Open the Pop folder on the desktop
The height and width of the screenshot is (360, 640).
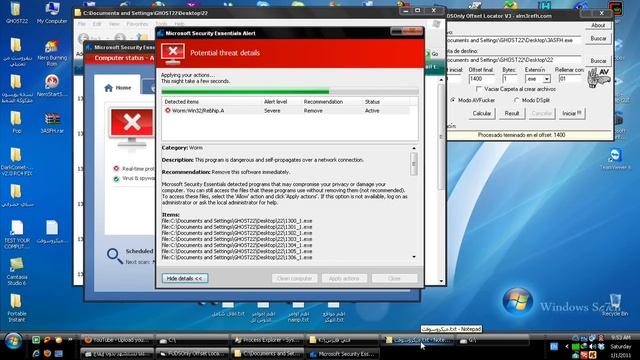click(16, 122)
